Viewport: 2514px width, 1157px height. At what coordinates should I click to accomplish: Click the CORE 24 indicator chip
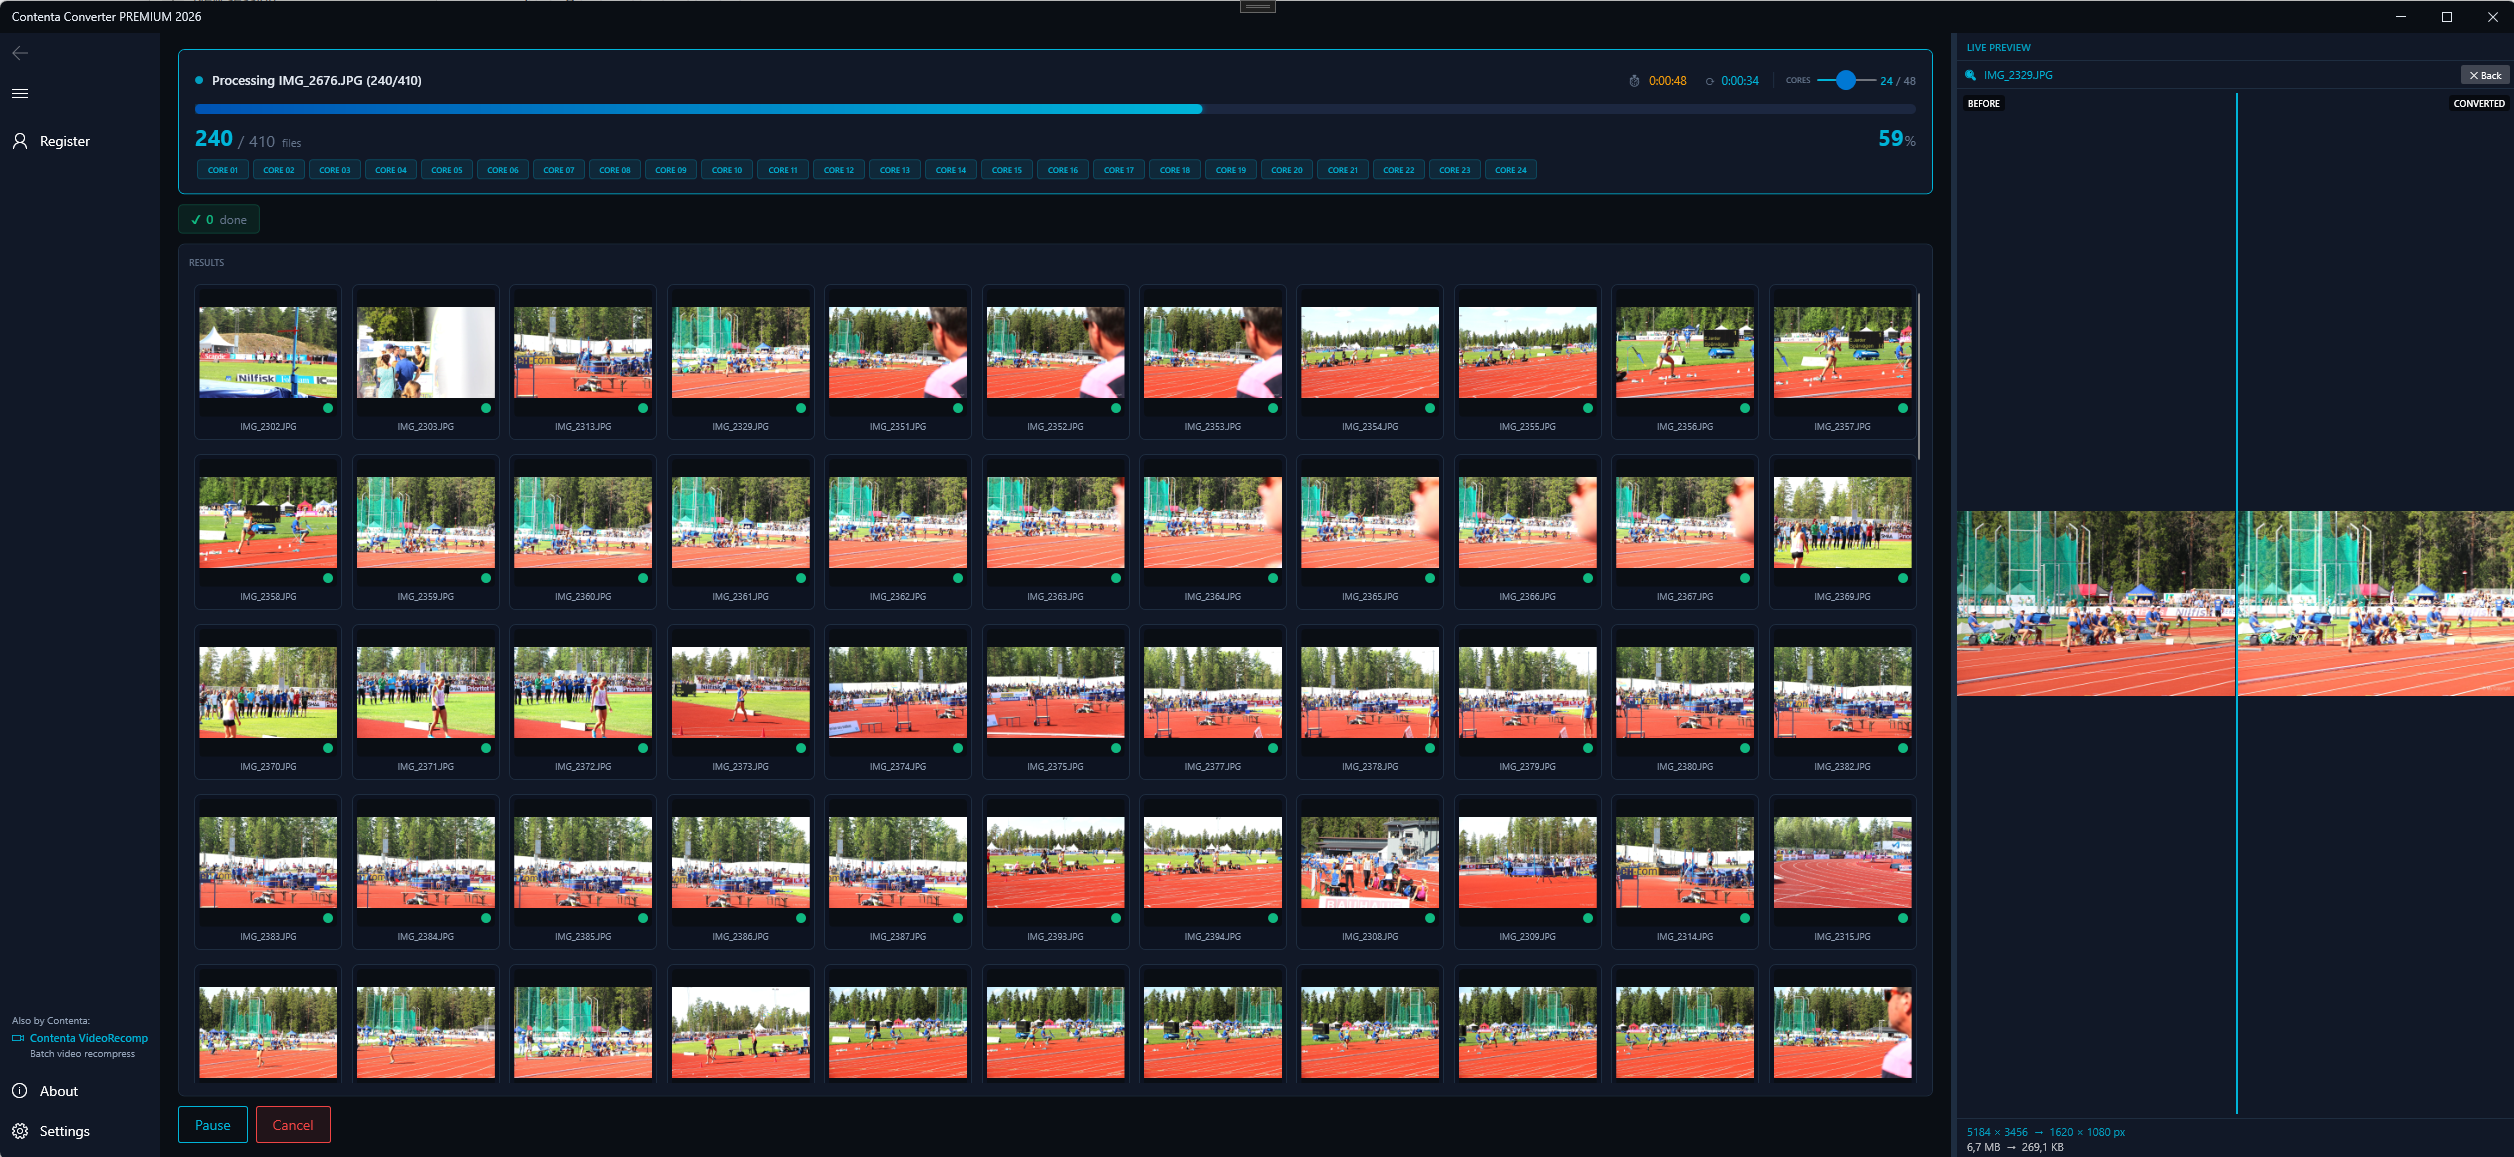(1510, 170)
